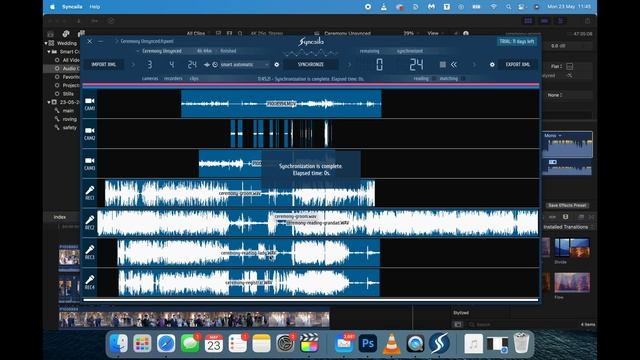640x360 pixels.
Task: Click the IMPORT XML button
Action: [x=104, y=64]
